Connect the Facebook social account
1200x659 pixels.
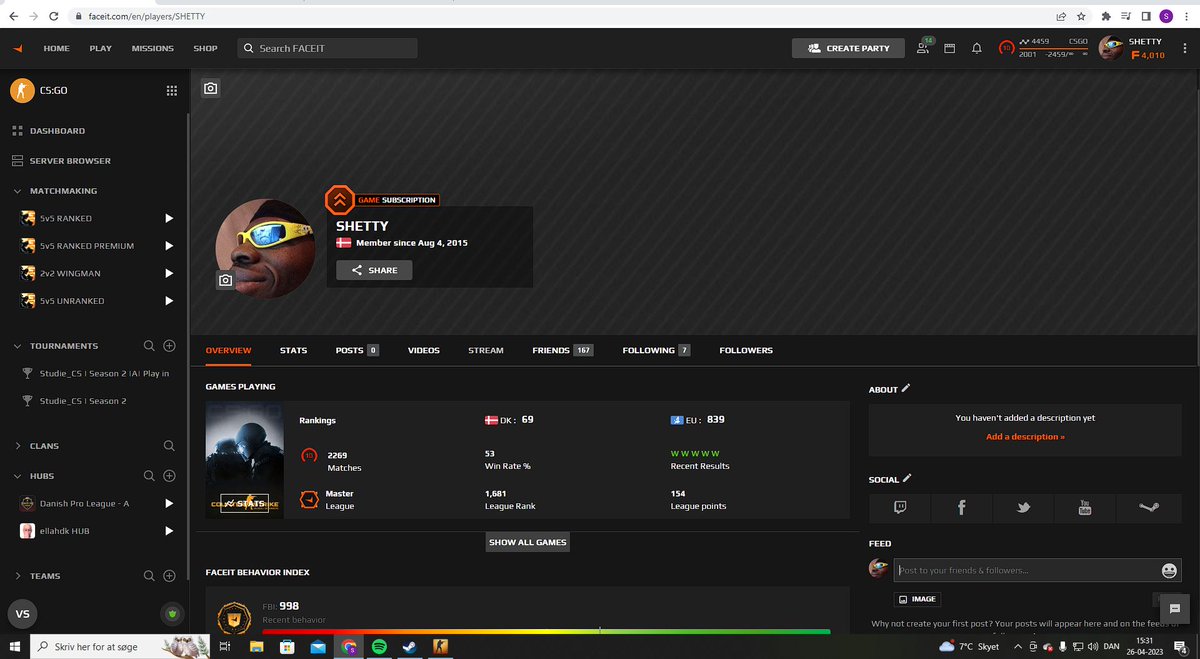(x=961, y=507)
